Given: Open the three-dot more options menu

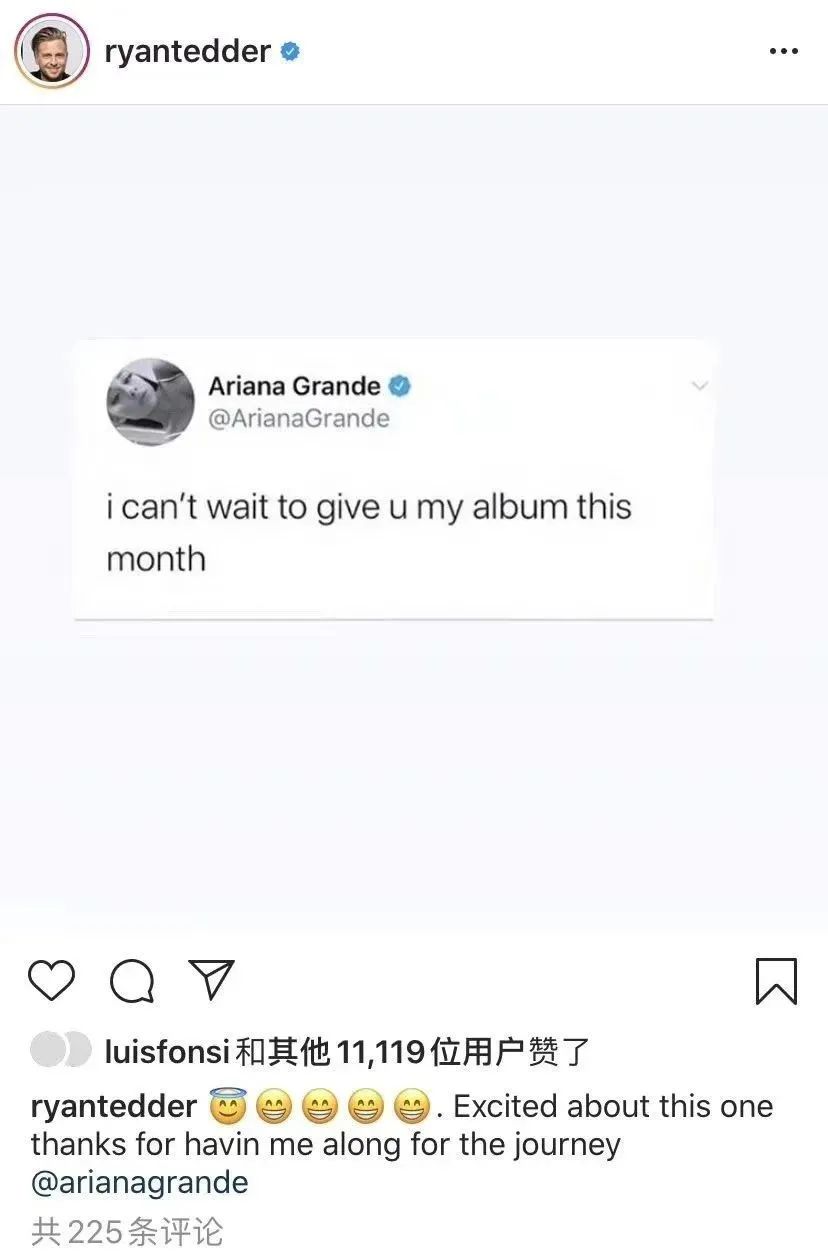Looking at the screenshot, I should pos(783,51).
